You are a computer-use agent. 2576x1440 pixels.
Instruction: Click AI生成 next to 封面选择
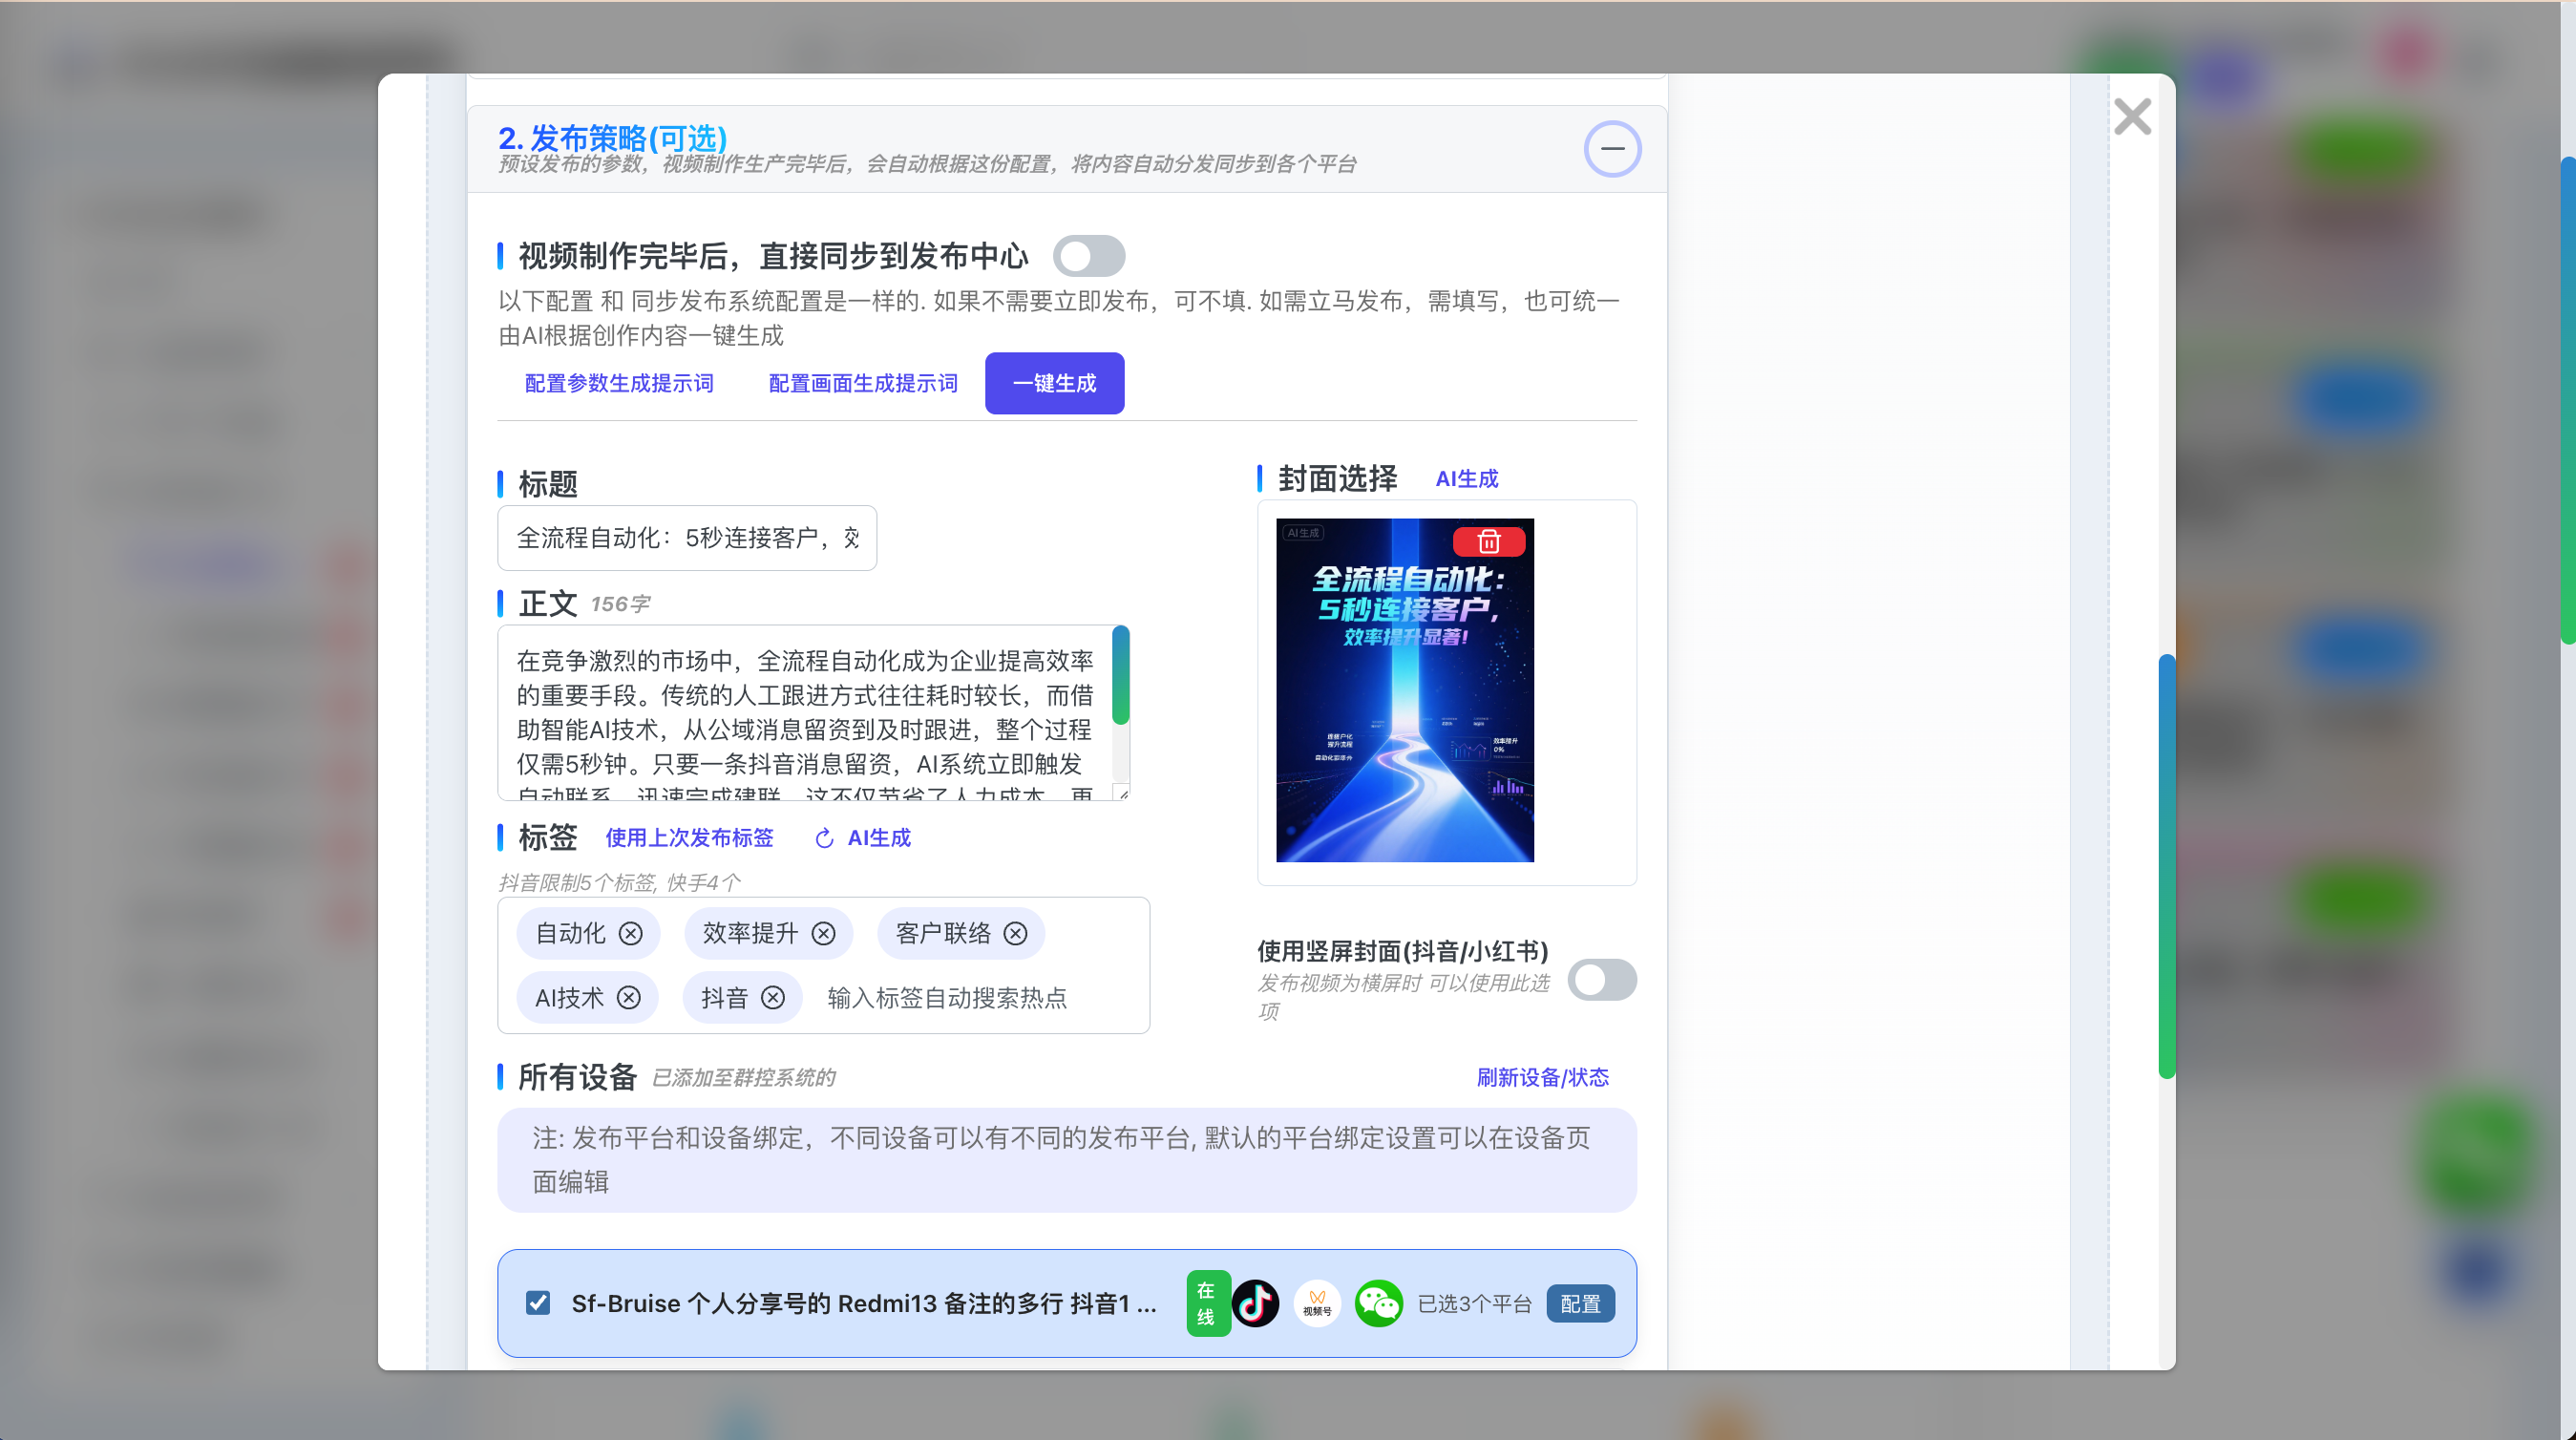tap(1466, 479)
